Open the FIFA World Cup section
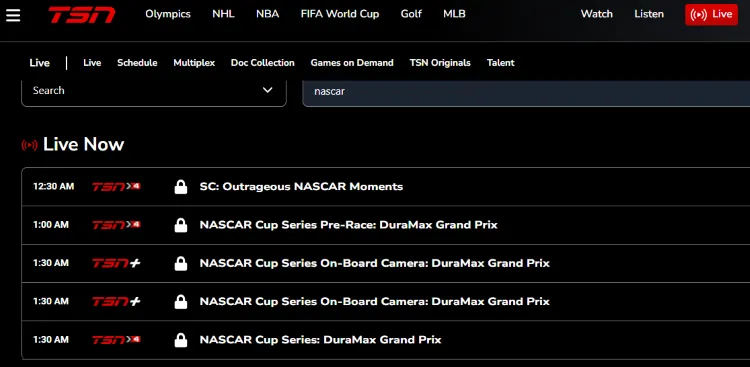The width and height of the screenshot is (750, 367). tap(340, 14)
